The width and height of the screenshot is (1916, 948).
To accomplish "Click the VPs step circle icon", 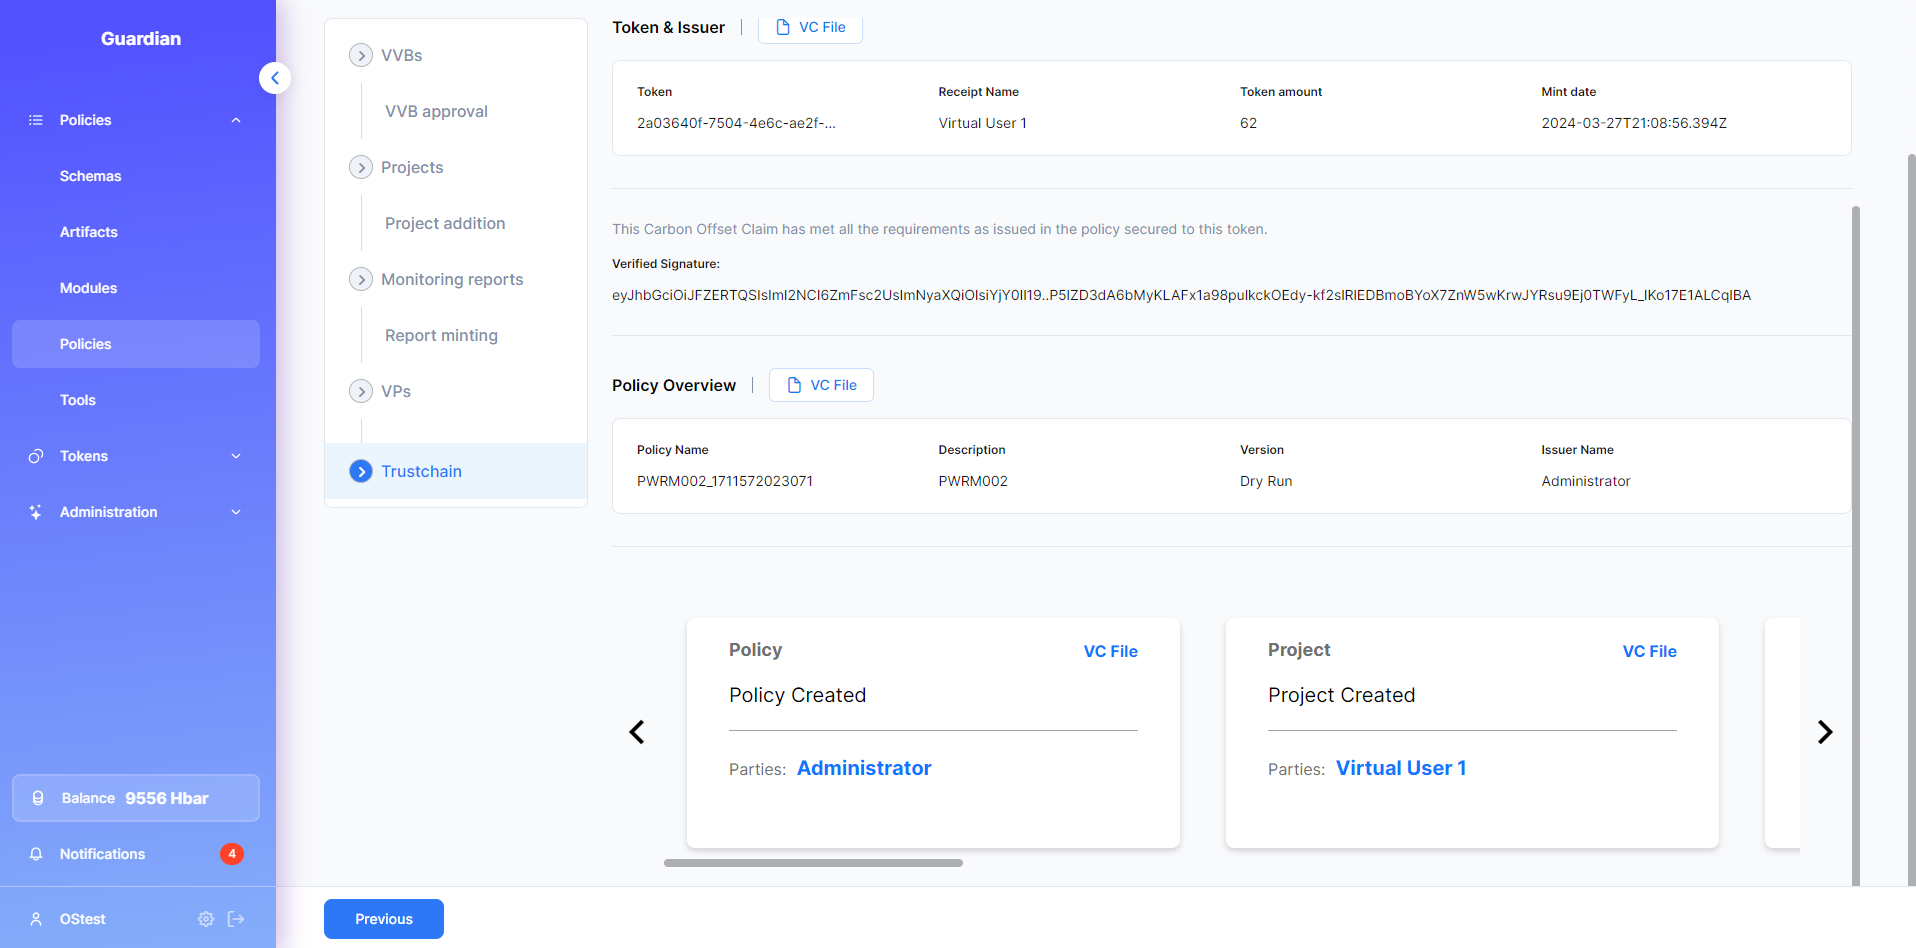I will [x=361, y=391].
